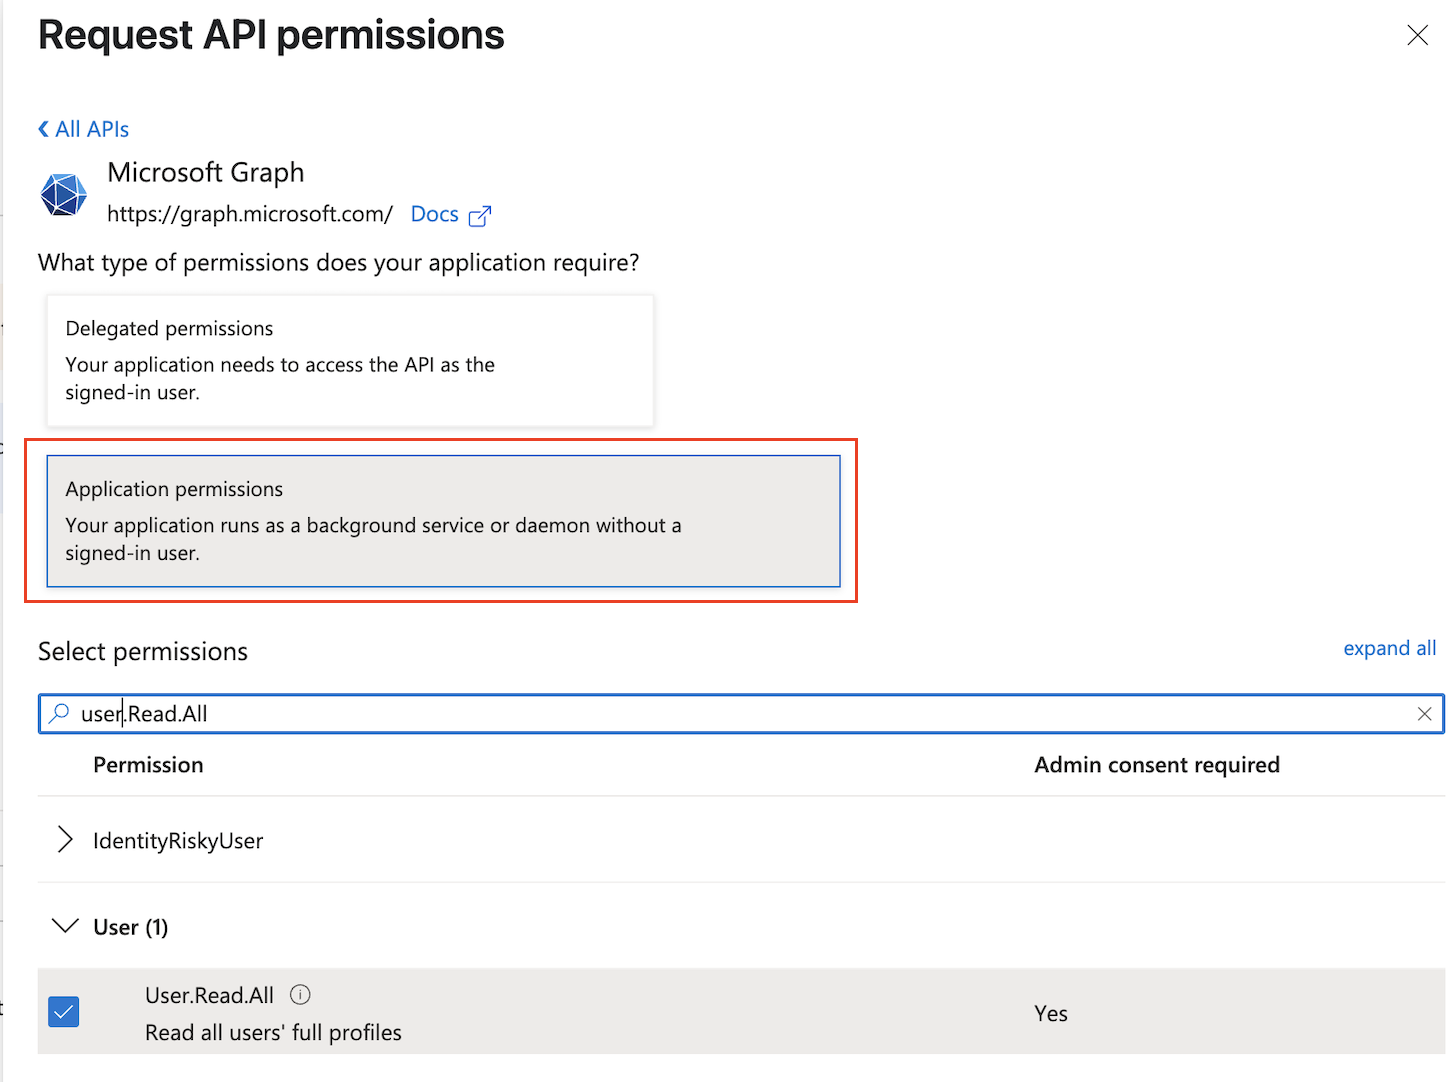Screen dimensions: 1456x1082
Task: Open the User.Read.All info icon
Action: [x=300, y=994]
